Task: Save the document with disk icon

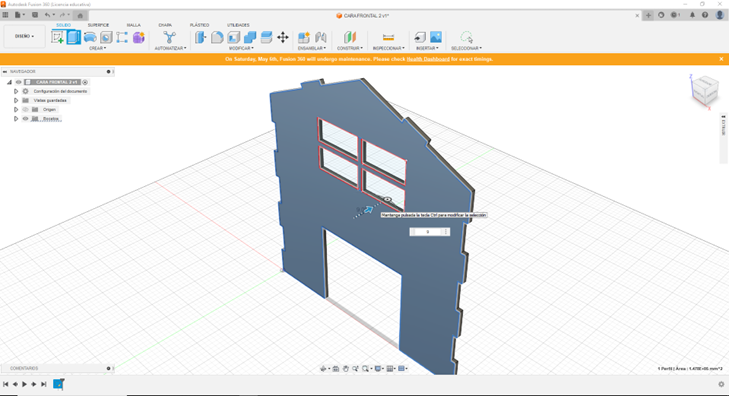Action: pyautogui.click(x=35, y=15)
